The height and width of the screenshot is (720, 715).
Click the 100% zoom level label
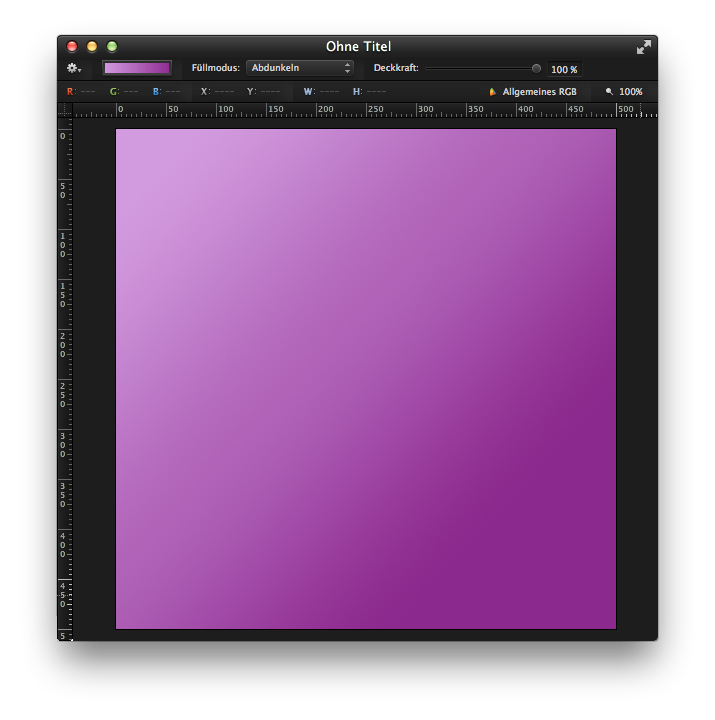point(631,92)
